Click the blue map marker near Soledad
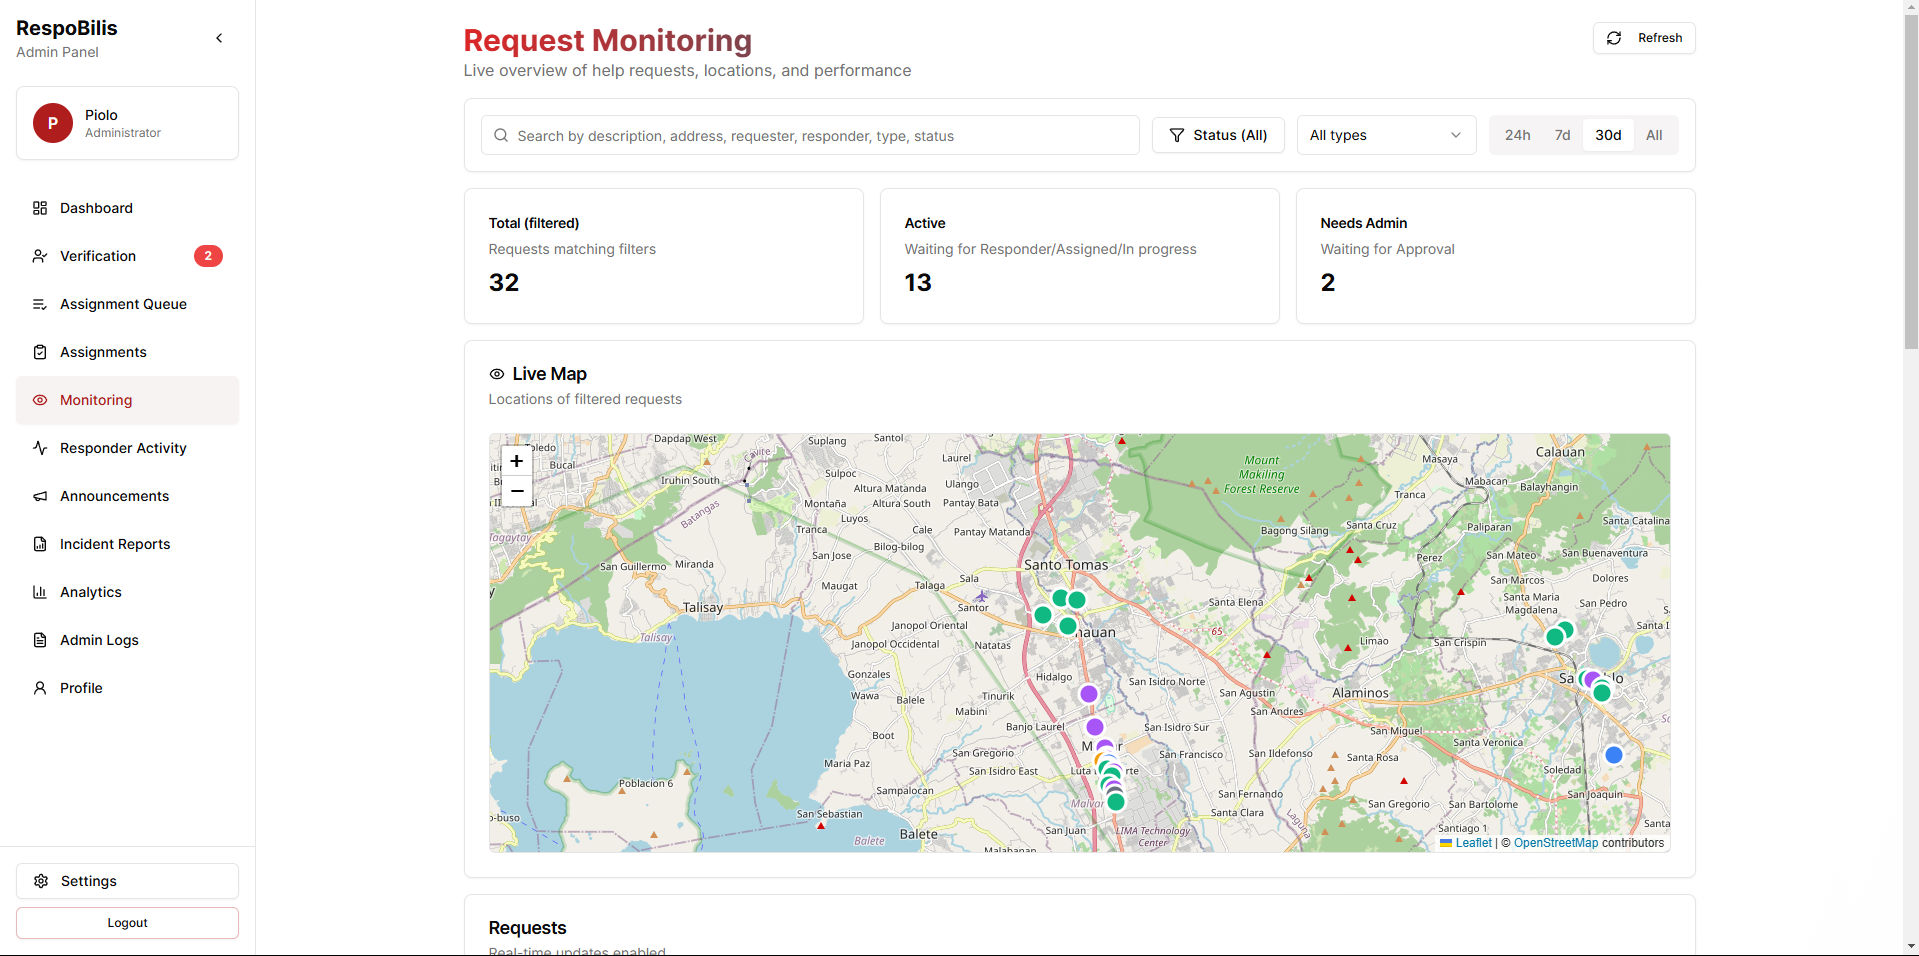The width and height of the screenshot is (1919, 956). click(x=1613, y=755)
